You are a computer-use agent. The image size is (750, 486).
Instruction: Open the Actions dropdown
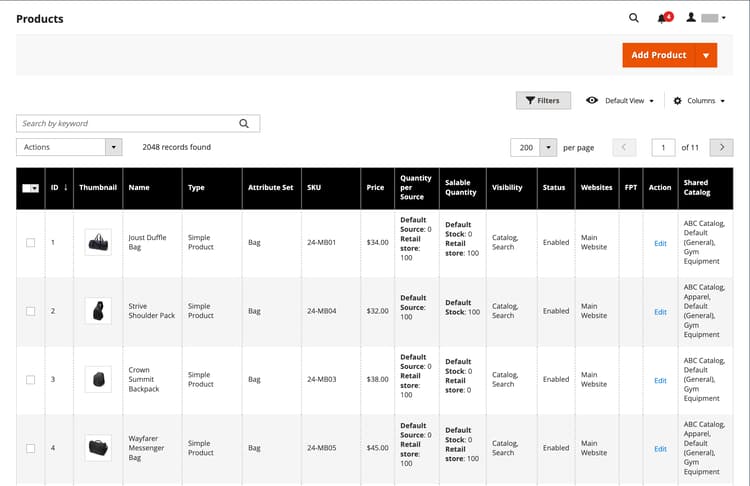coord(69,147)
